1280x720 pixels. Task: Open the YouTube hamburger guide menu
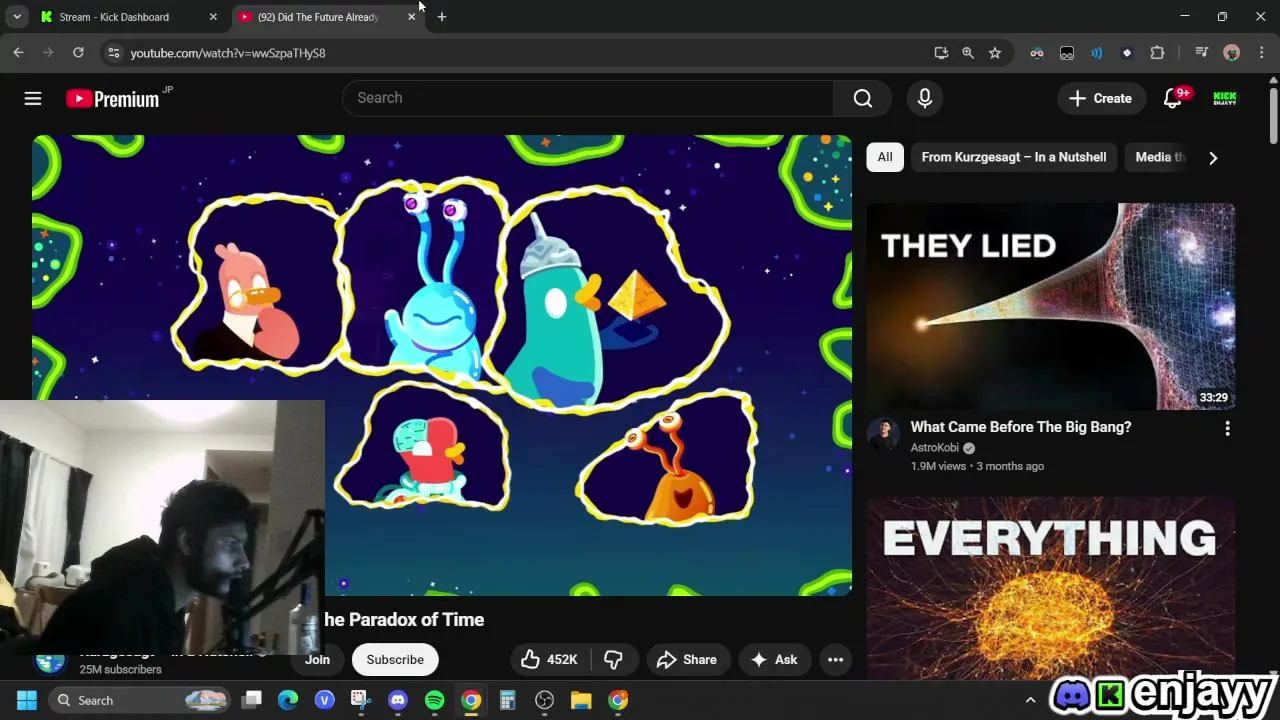click(x=33, y=98)
